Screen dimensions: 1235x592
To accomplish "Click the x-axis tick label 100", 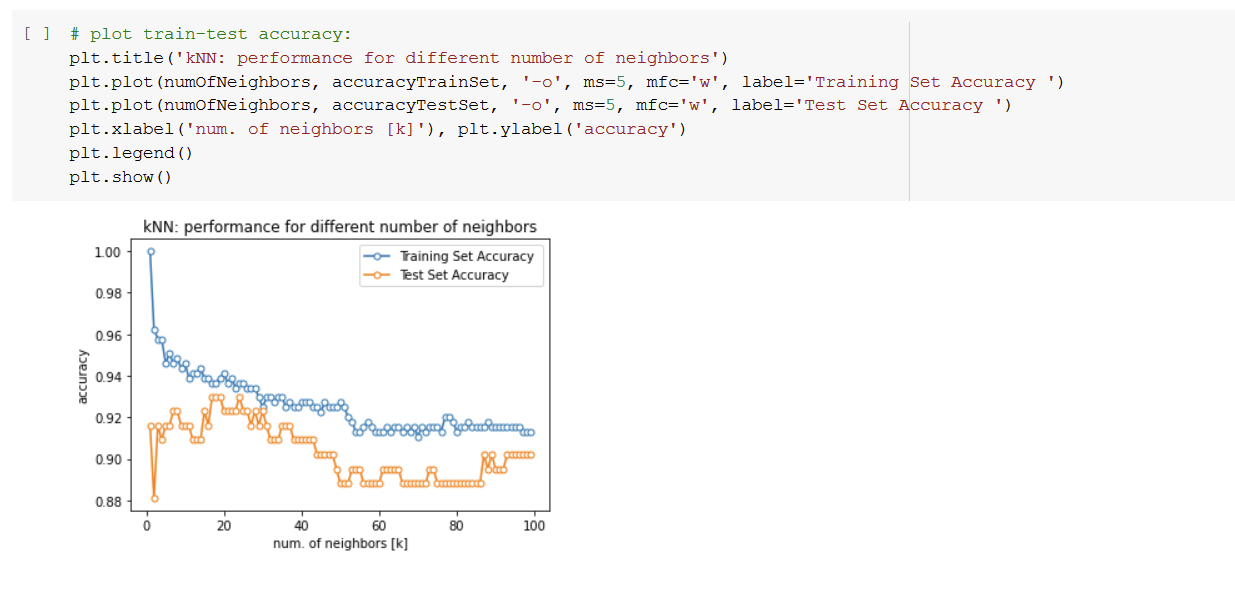I will coord(534,526).
